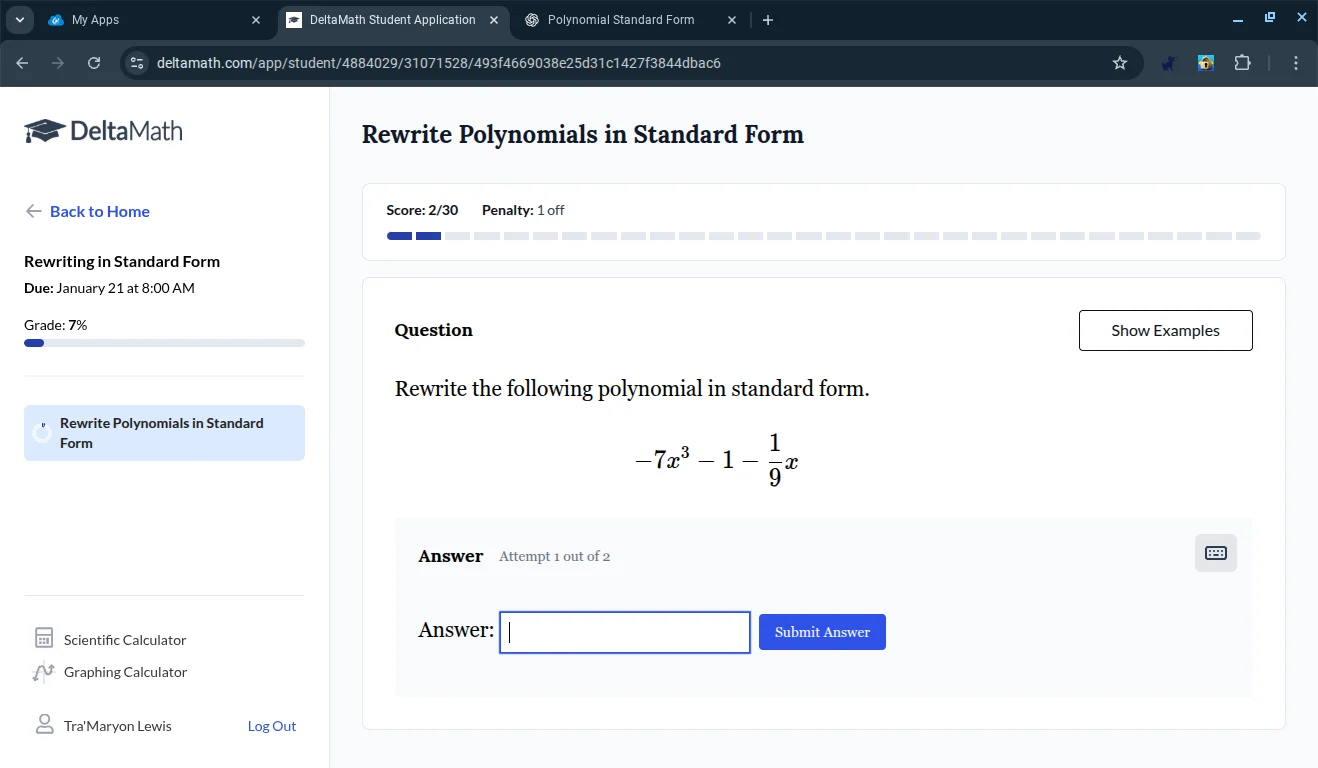This screenshot has width=1318, height=768.
Task: Go Back to Home
Action: 100,211
